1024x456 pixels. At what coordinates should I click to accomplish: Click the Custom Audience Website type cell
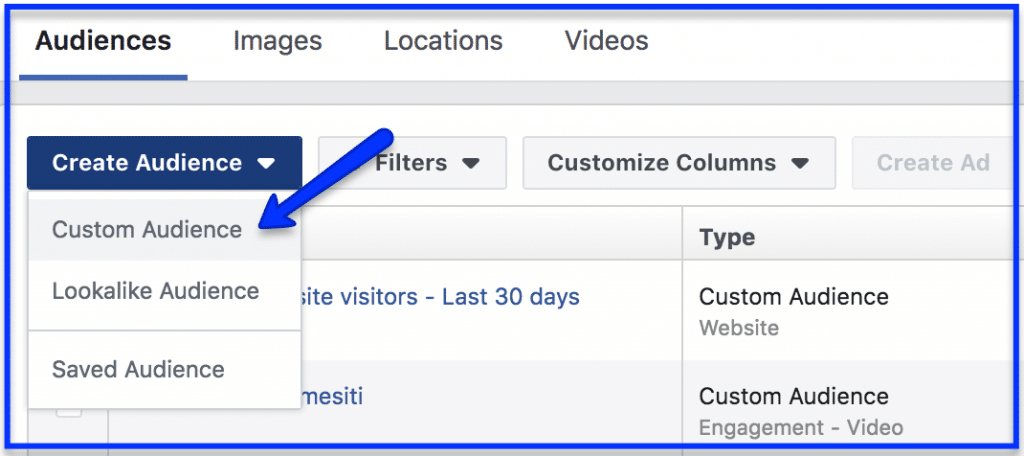click(x=793, y=310)
